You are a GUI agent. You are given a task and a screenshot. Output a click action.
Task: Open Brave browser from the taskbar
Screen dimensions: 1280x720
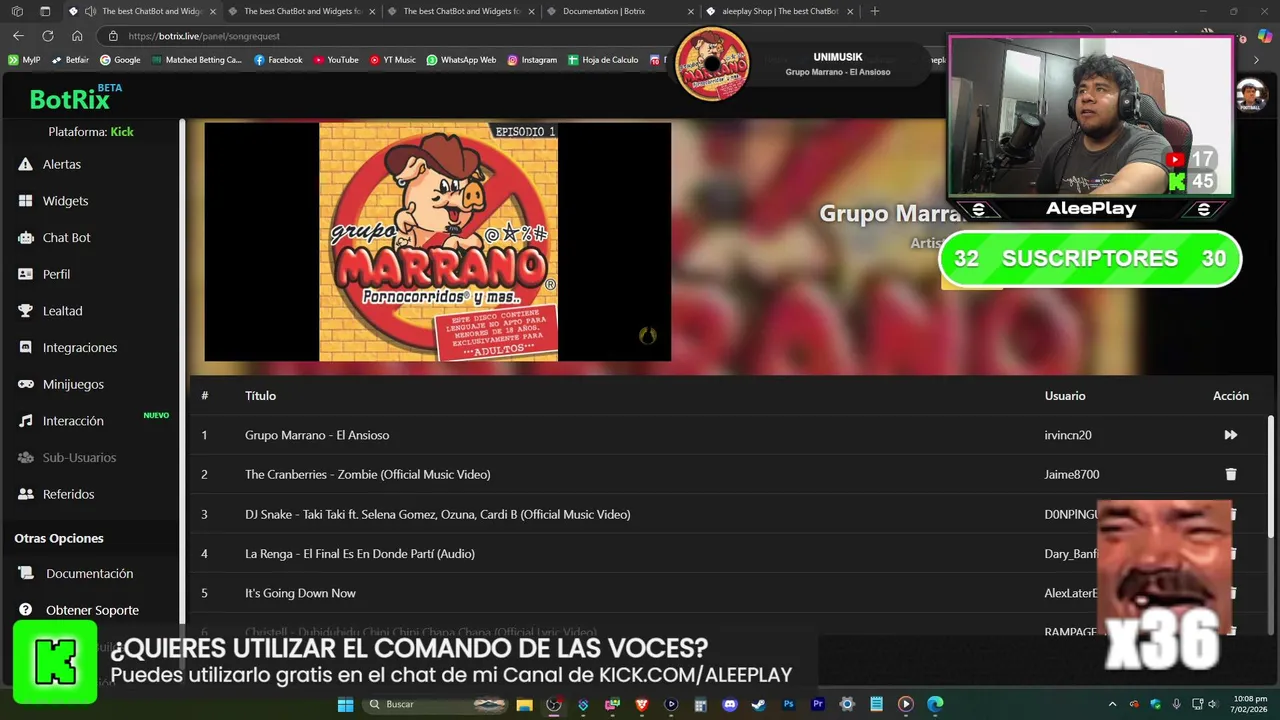click(x=642, y=704)
